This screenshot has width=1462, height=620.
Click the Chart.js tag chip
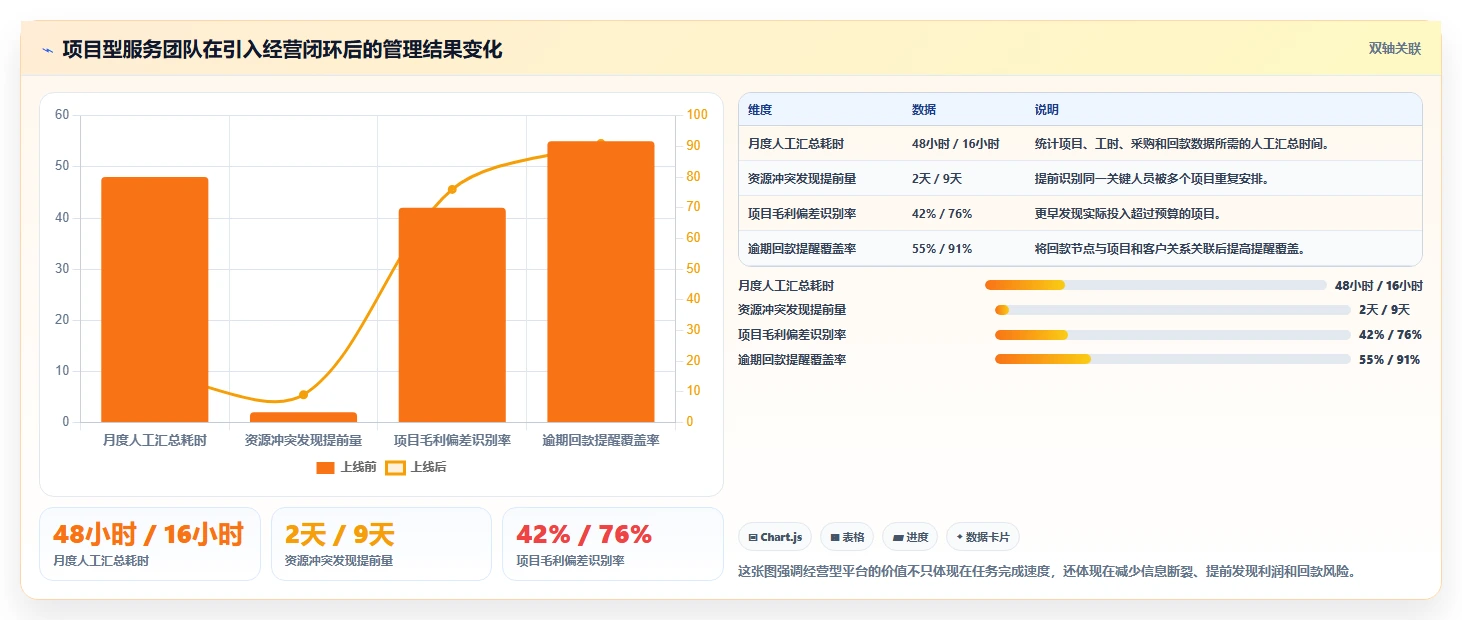click(x=775, y=537)
